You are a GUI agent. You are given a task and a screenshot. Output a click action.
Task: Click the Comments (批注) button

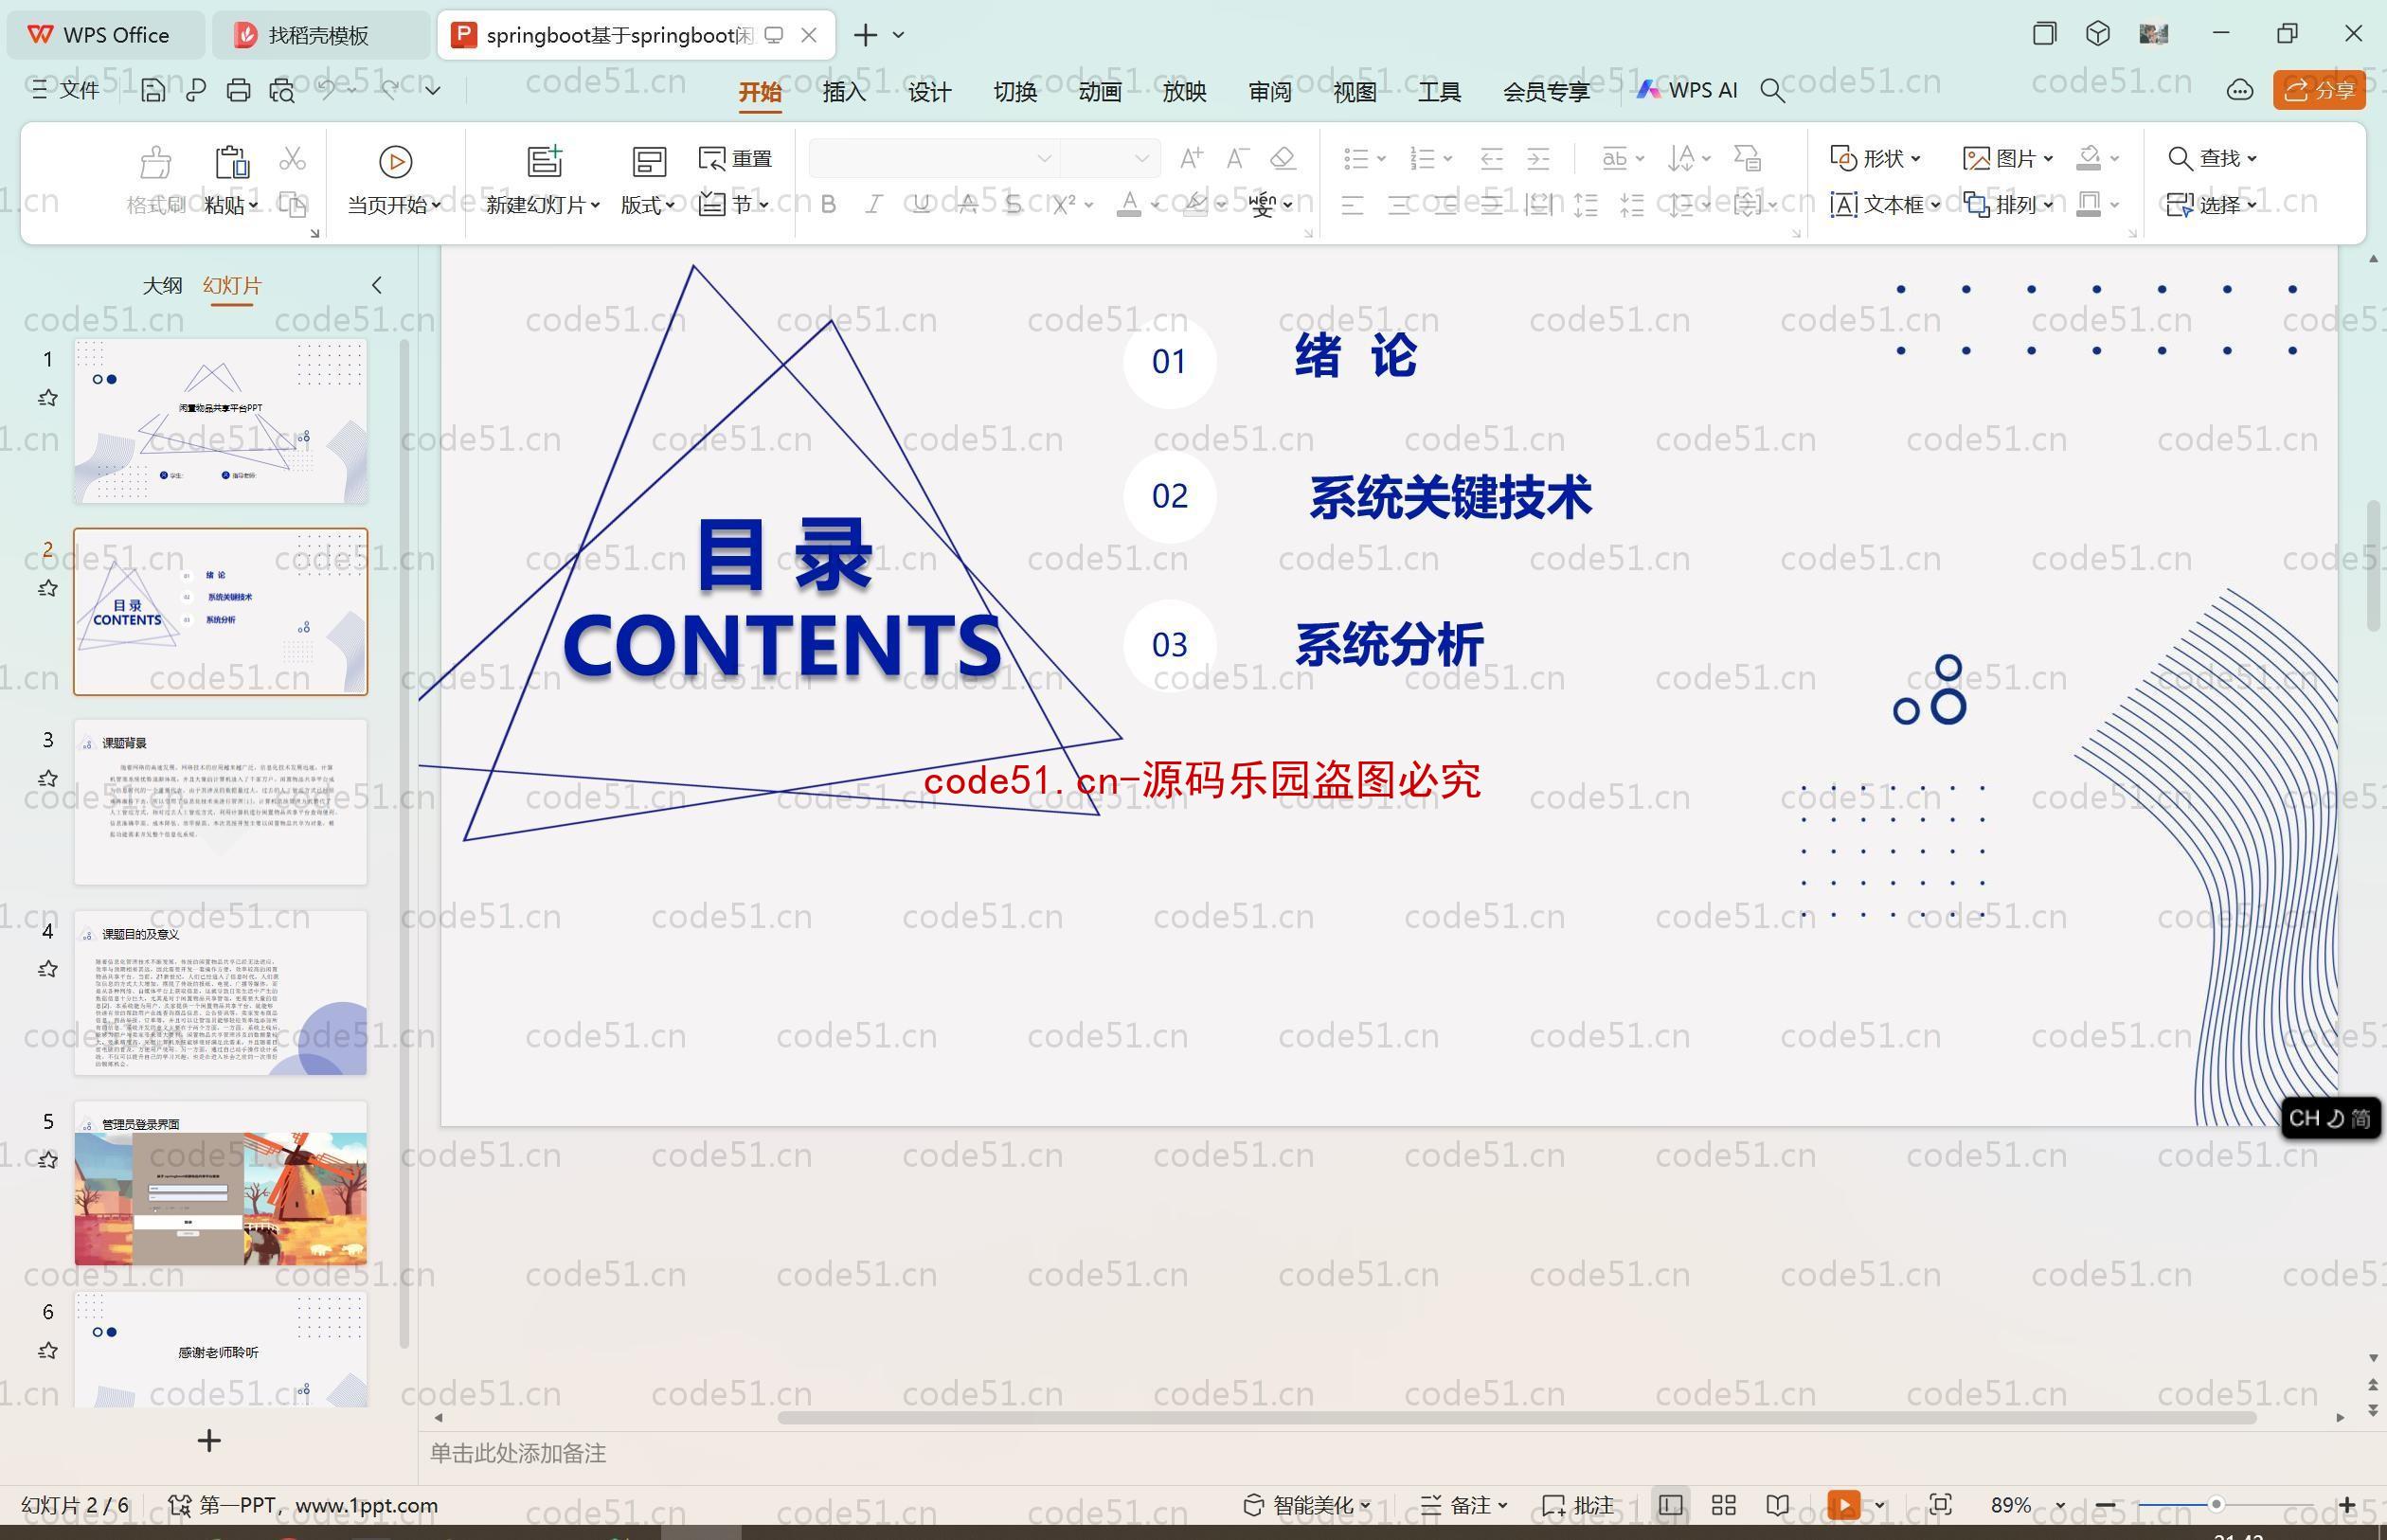click(x=1578, y=1505)
